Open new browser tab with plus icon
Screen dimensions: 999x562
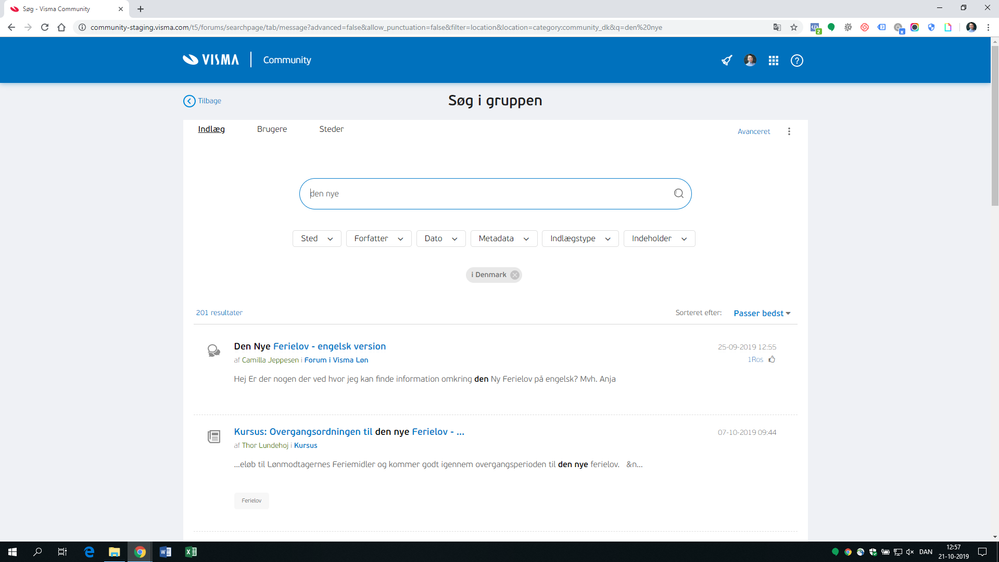pos(140,9)
